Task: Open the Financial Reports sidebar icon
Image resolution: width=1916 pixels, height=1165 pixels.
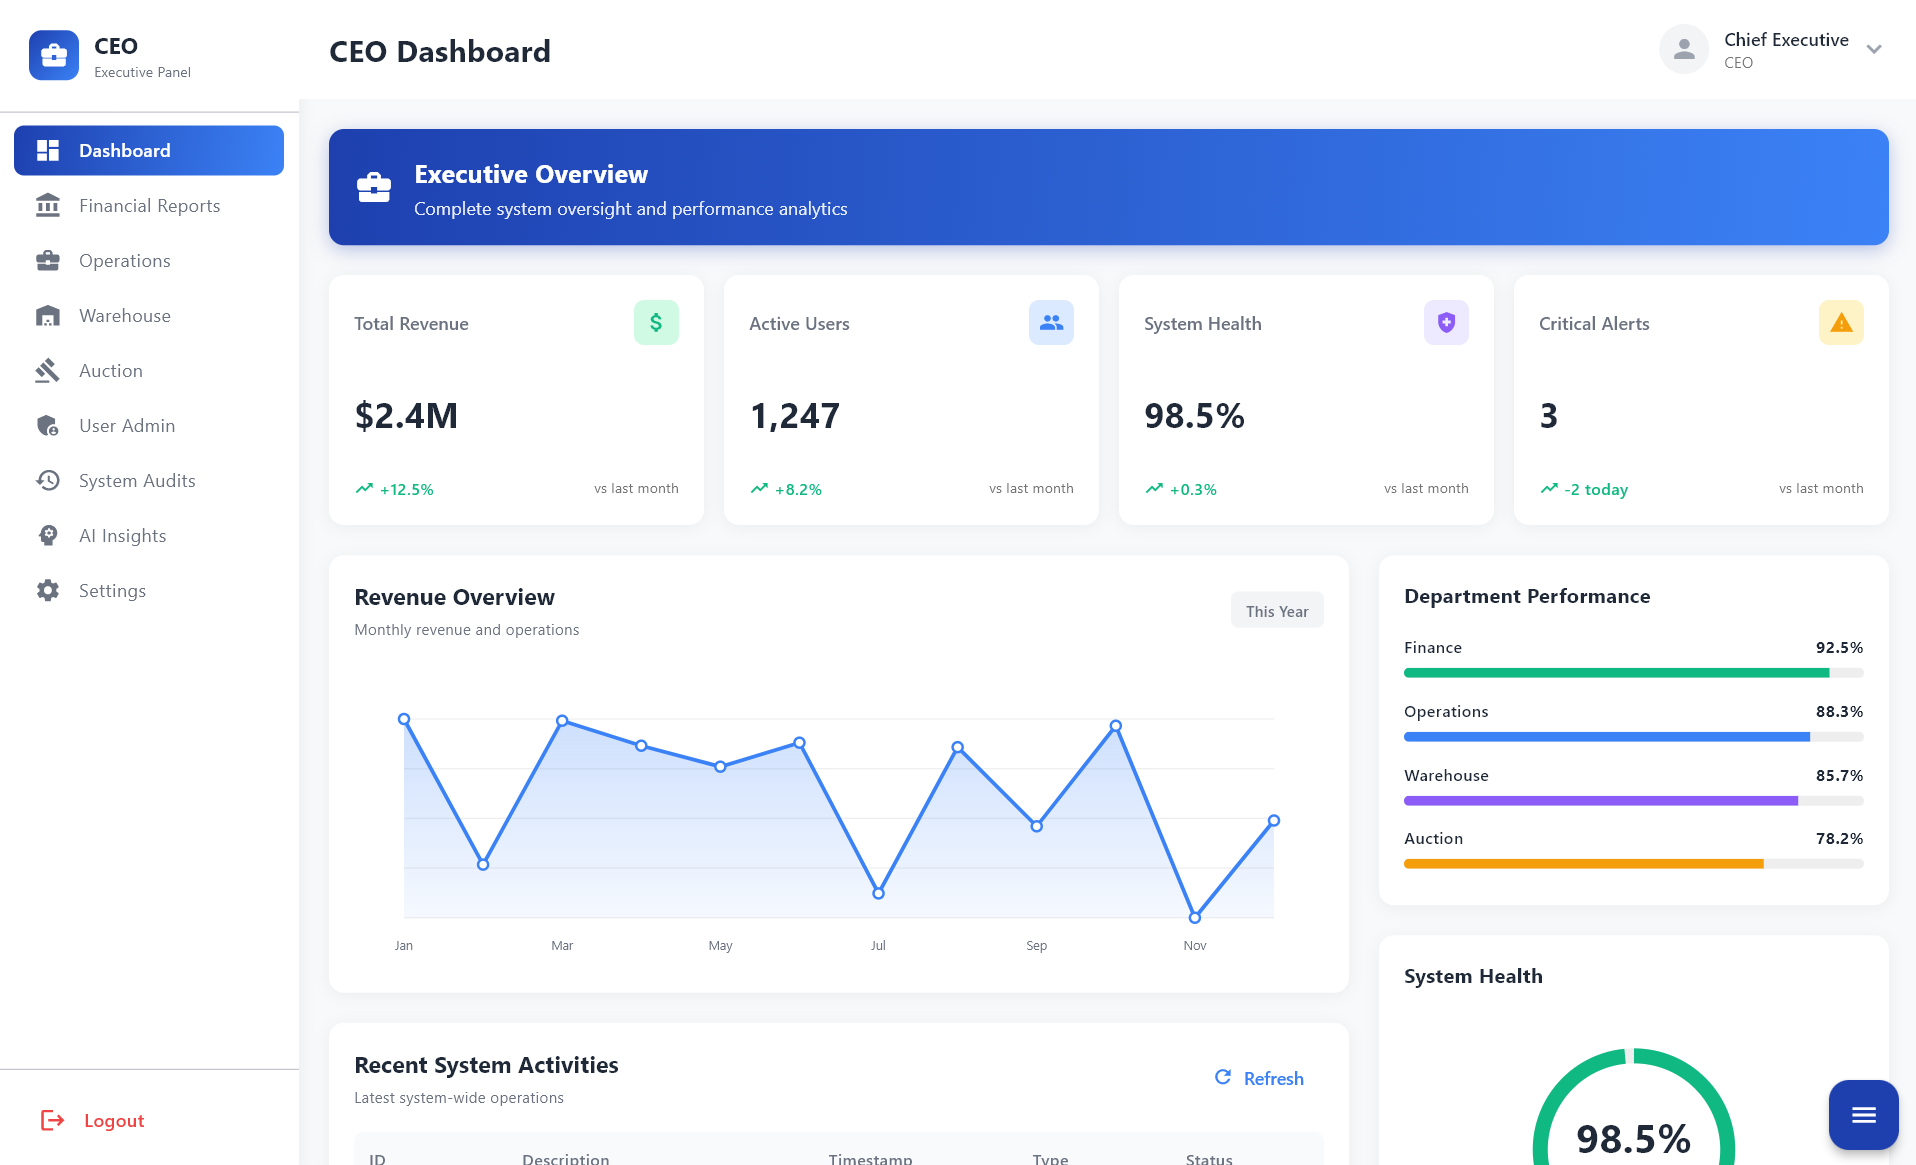Action: tap(47, 205)
